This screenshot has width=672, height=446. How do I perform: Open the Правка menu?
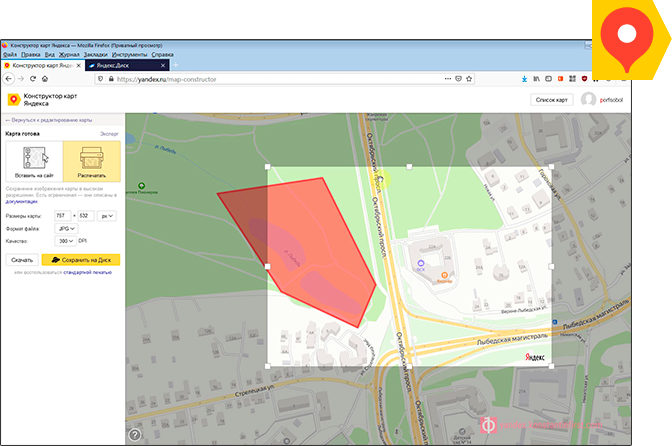(x=31, y=54)
